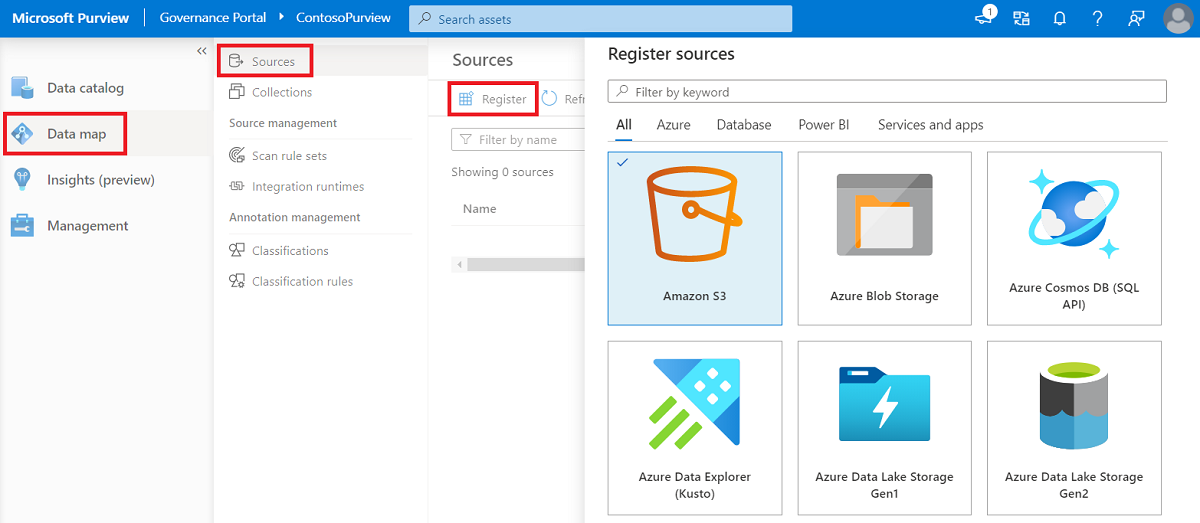
Task: Switch to the Azure tab
Action: tap(674, 125)
